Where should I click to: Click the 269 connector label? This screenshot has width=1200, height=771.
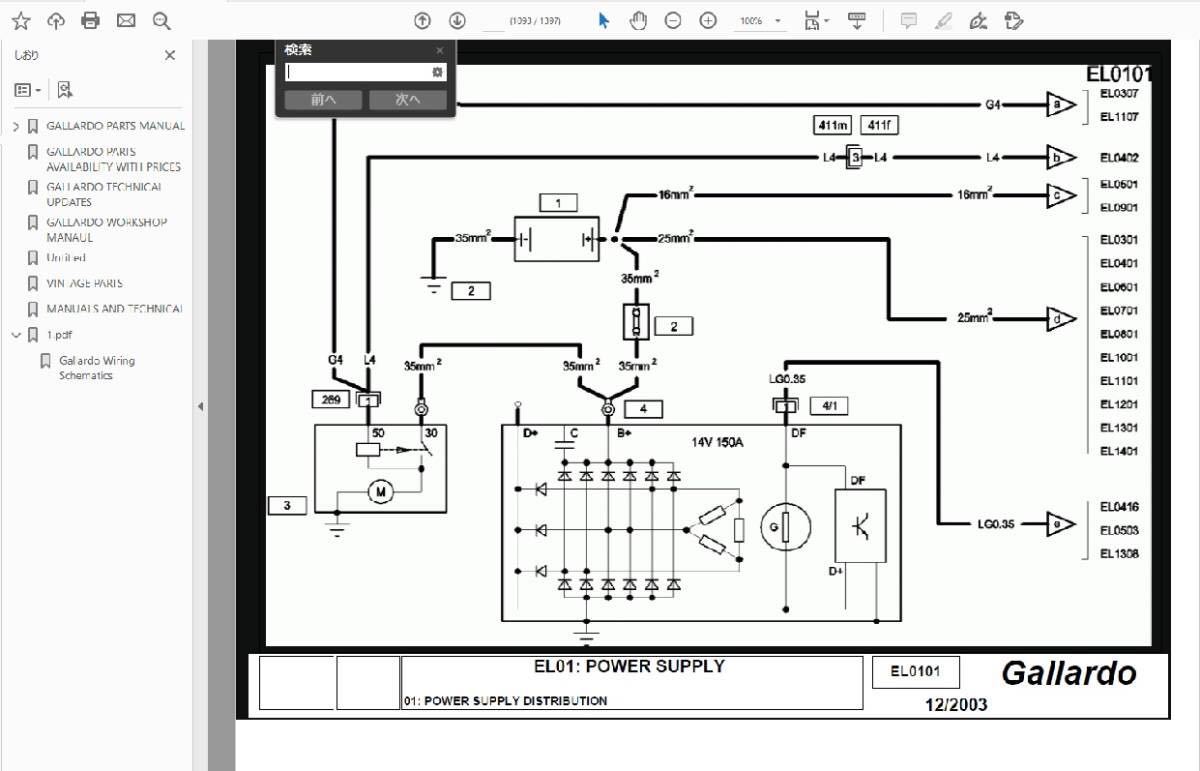point(332,400)
